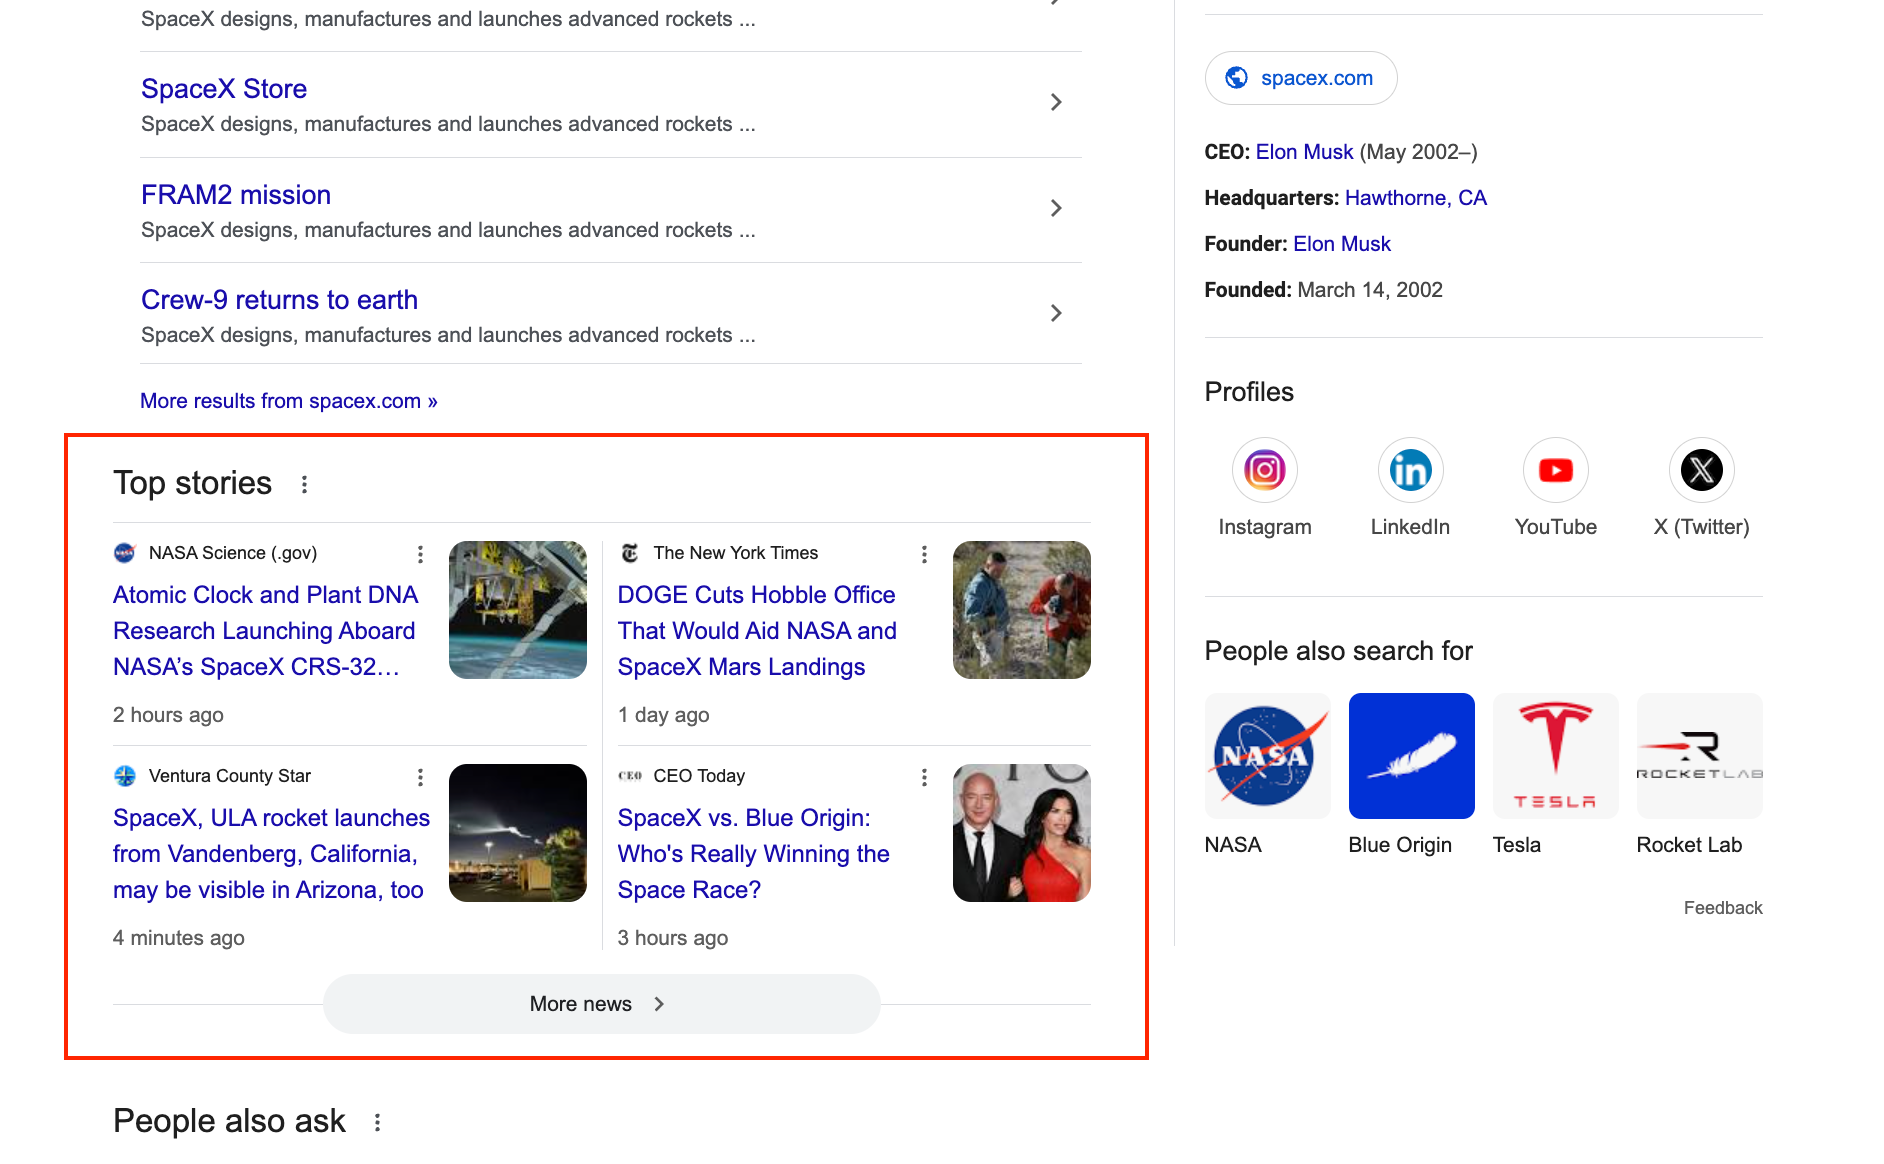Click Hawthorne, CA headquarters link
1884x1164 pixels.
tap(1415, 198)
